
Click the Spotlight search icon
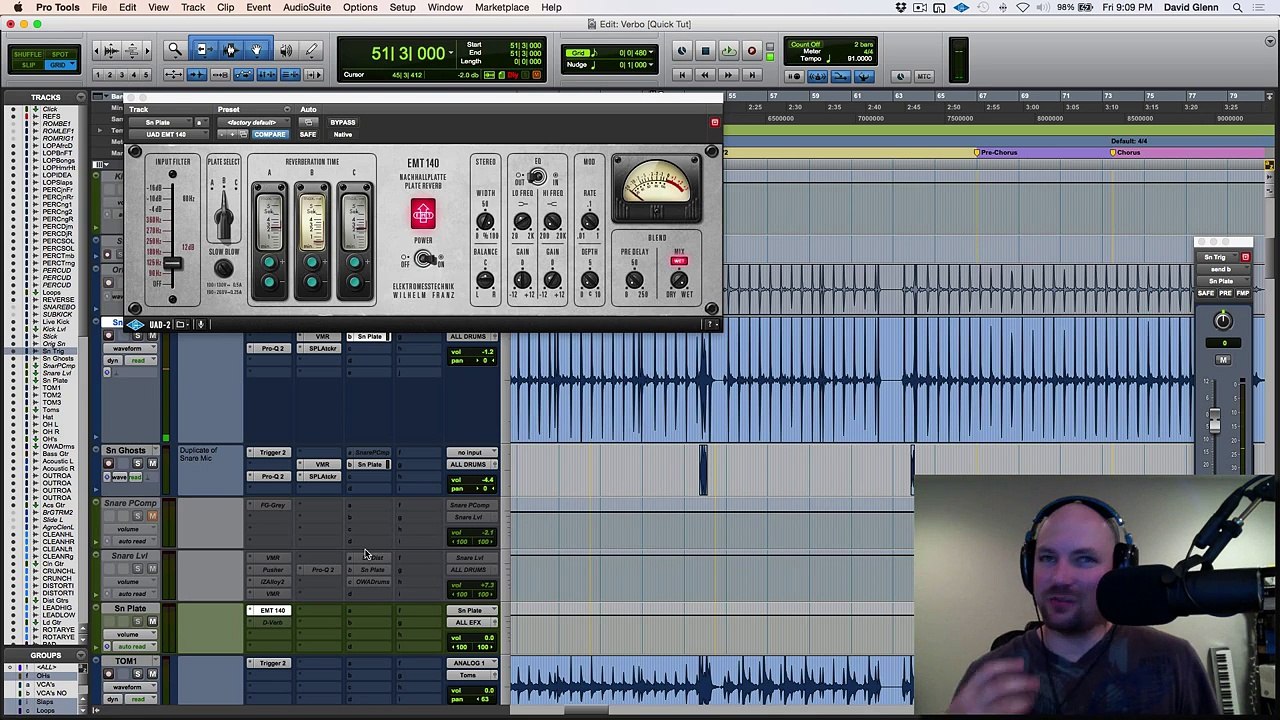(x=1237, y=7)
